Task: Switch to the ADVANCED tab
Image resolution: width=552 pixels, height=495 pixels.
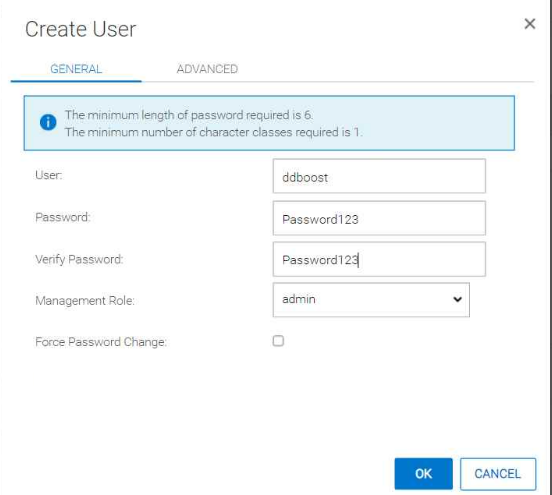Action: 207,69
